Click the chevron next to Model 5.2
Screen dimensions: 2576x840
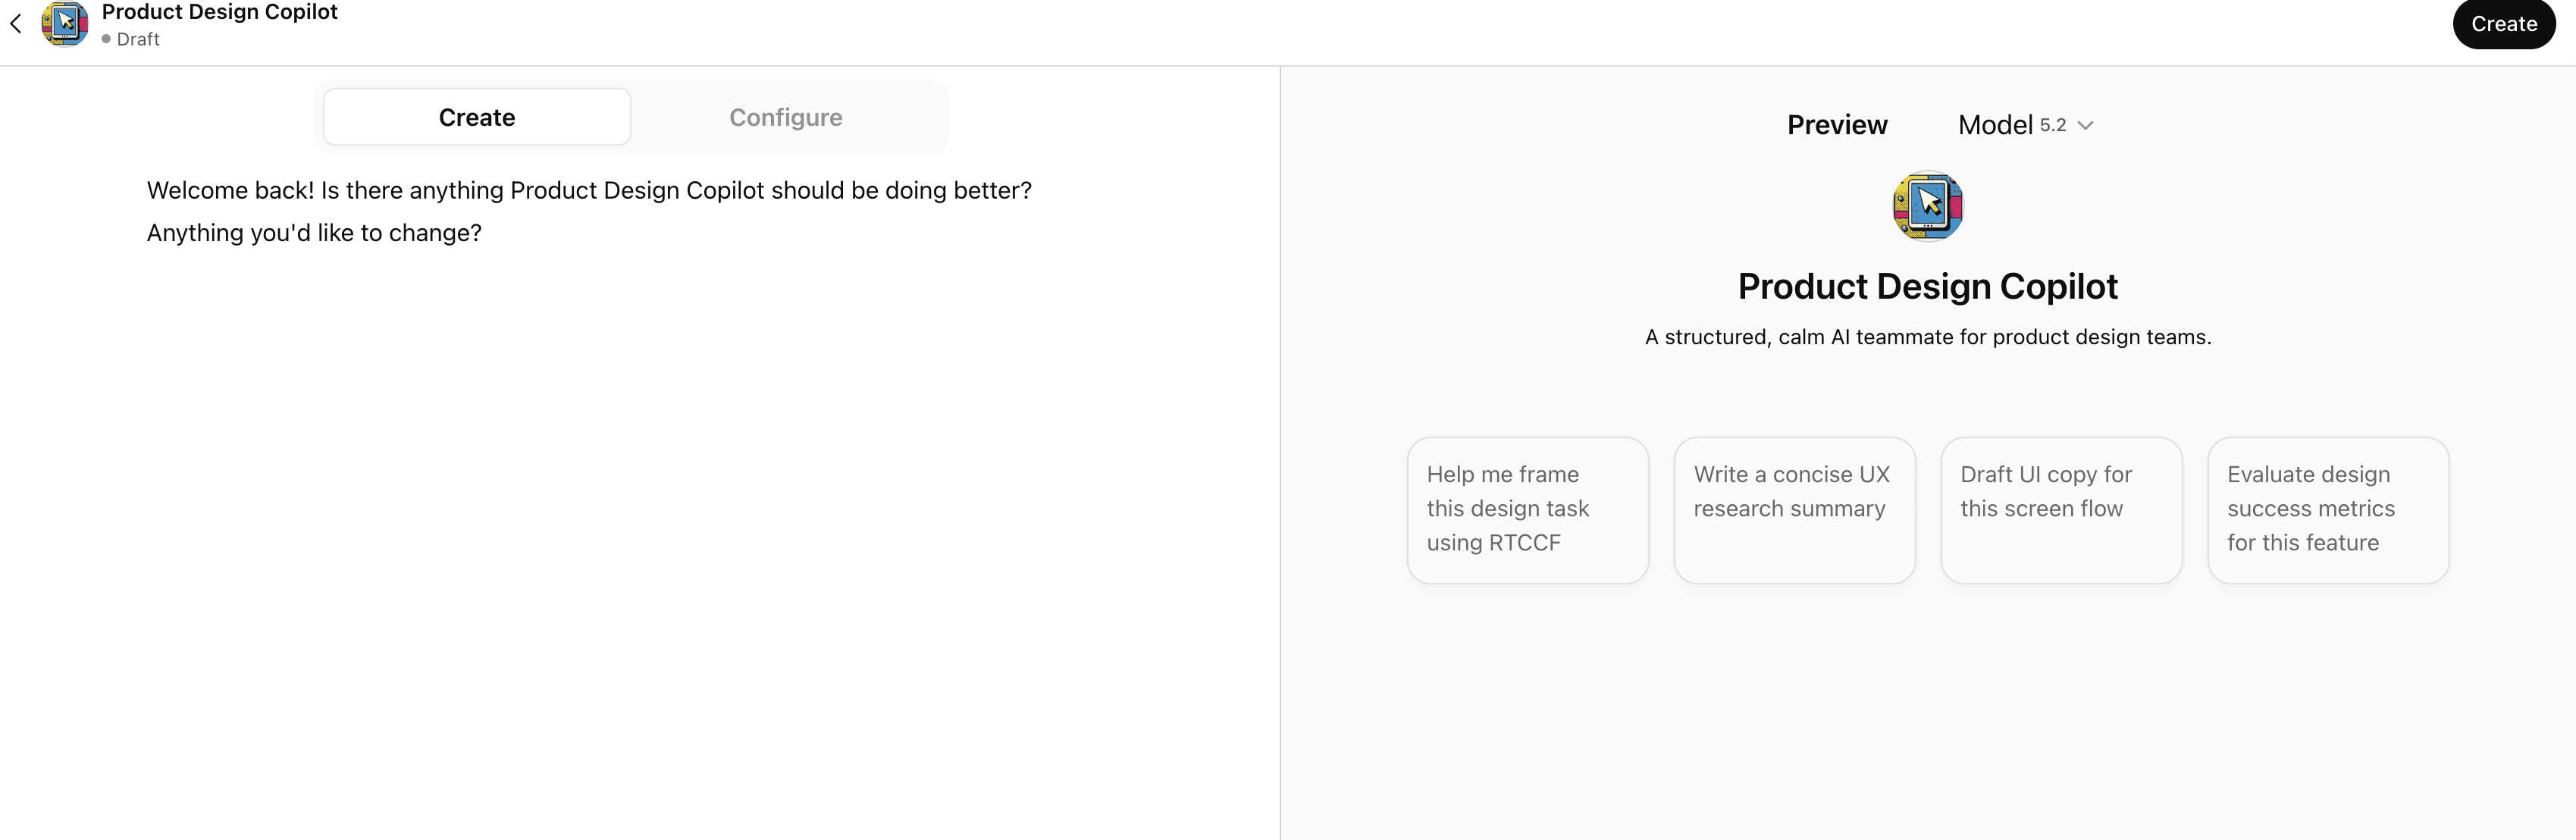click(2085, 126)
